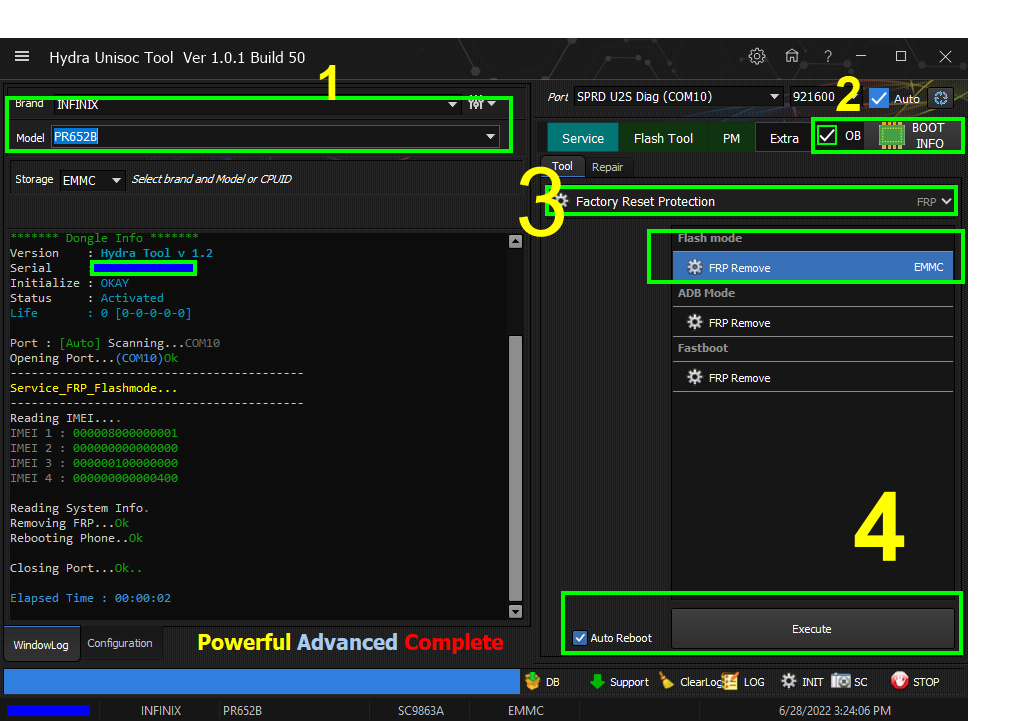Click SC9863A in status bar

tap(421, 710)
